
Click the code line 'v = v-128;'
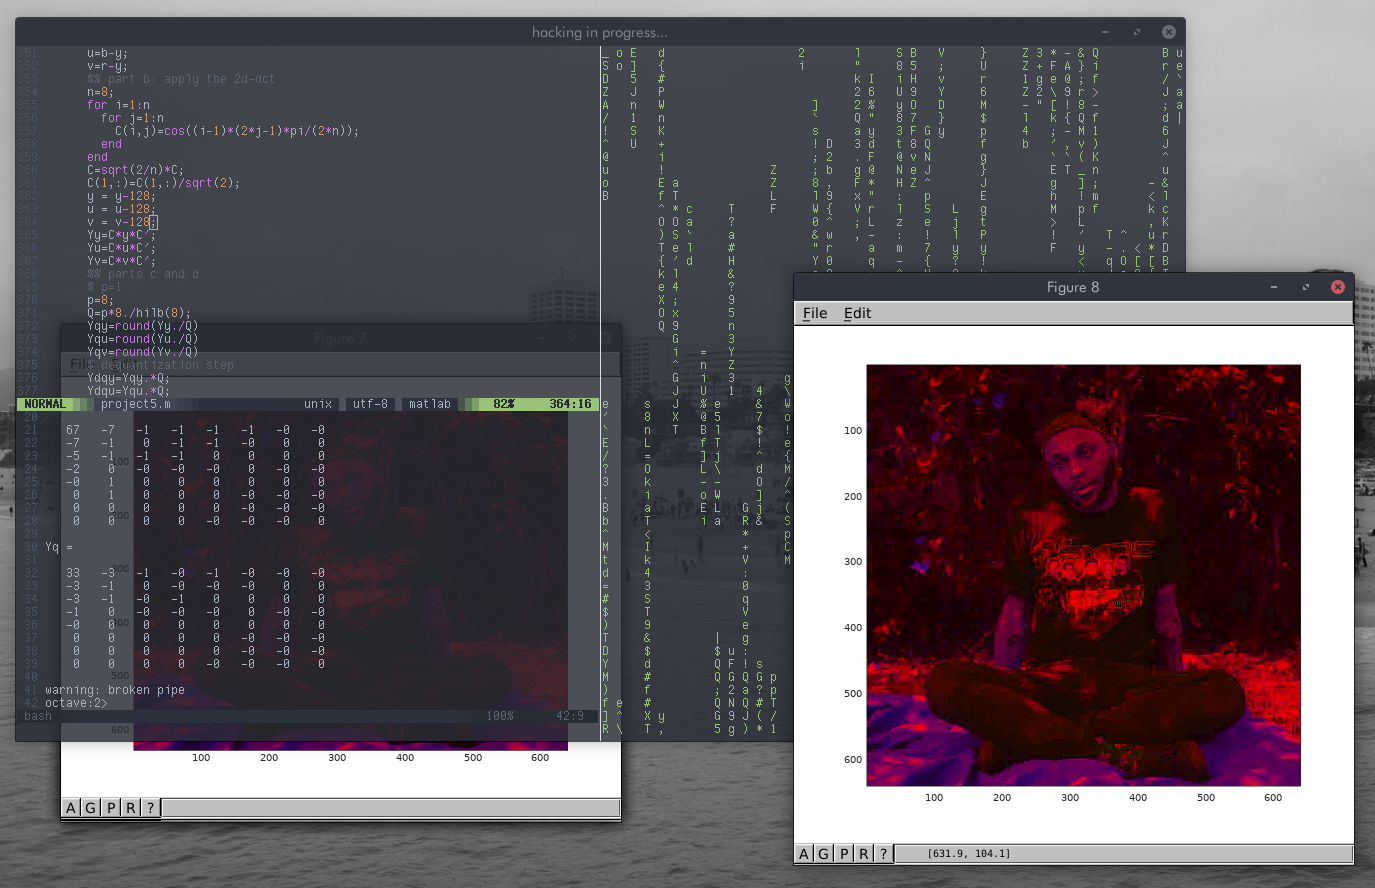click(x=121, y=222)
